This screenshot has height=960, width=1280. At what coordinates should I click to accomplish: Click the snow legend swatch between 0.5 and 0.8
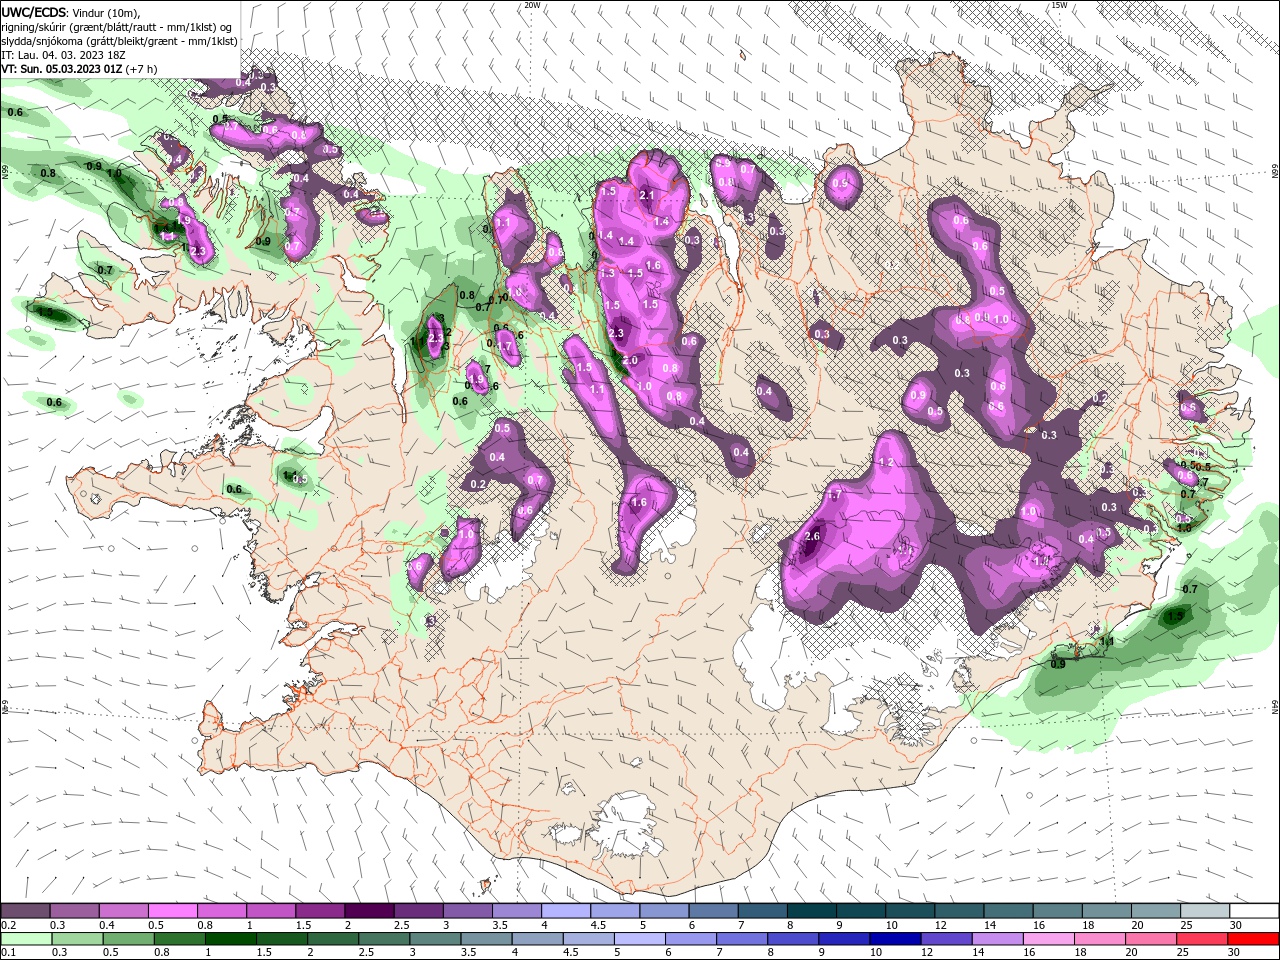(x=173, y=910)
